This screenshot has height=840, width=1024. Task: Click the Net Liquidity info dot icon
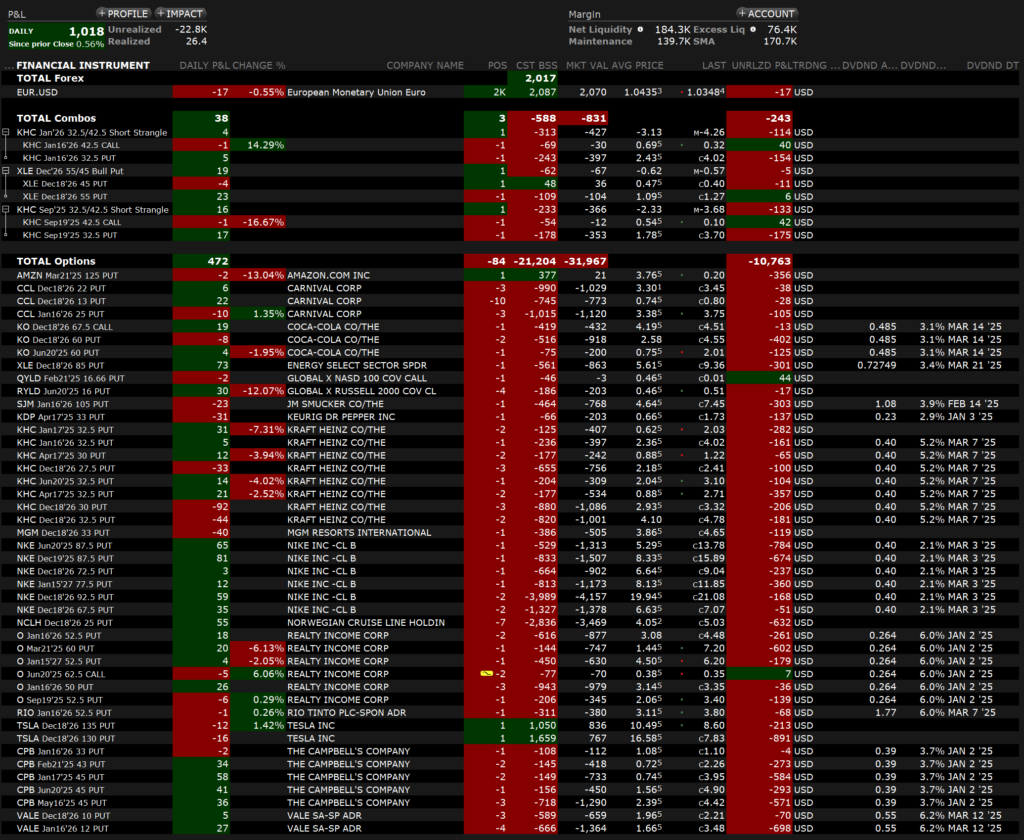640,29
